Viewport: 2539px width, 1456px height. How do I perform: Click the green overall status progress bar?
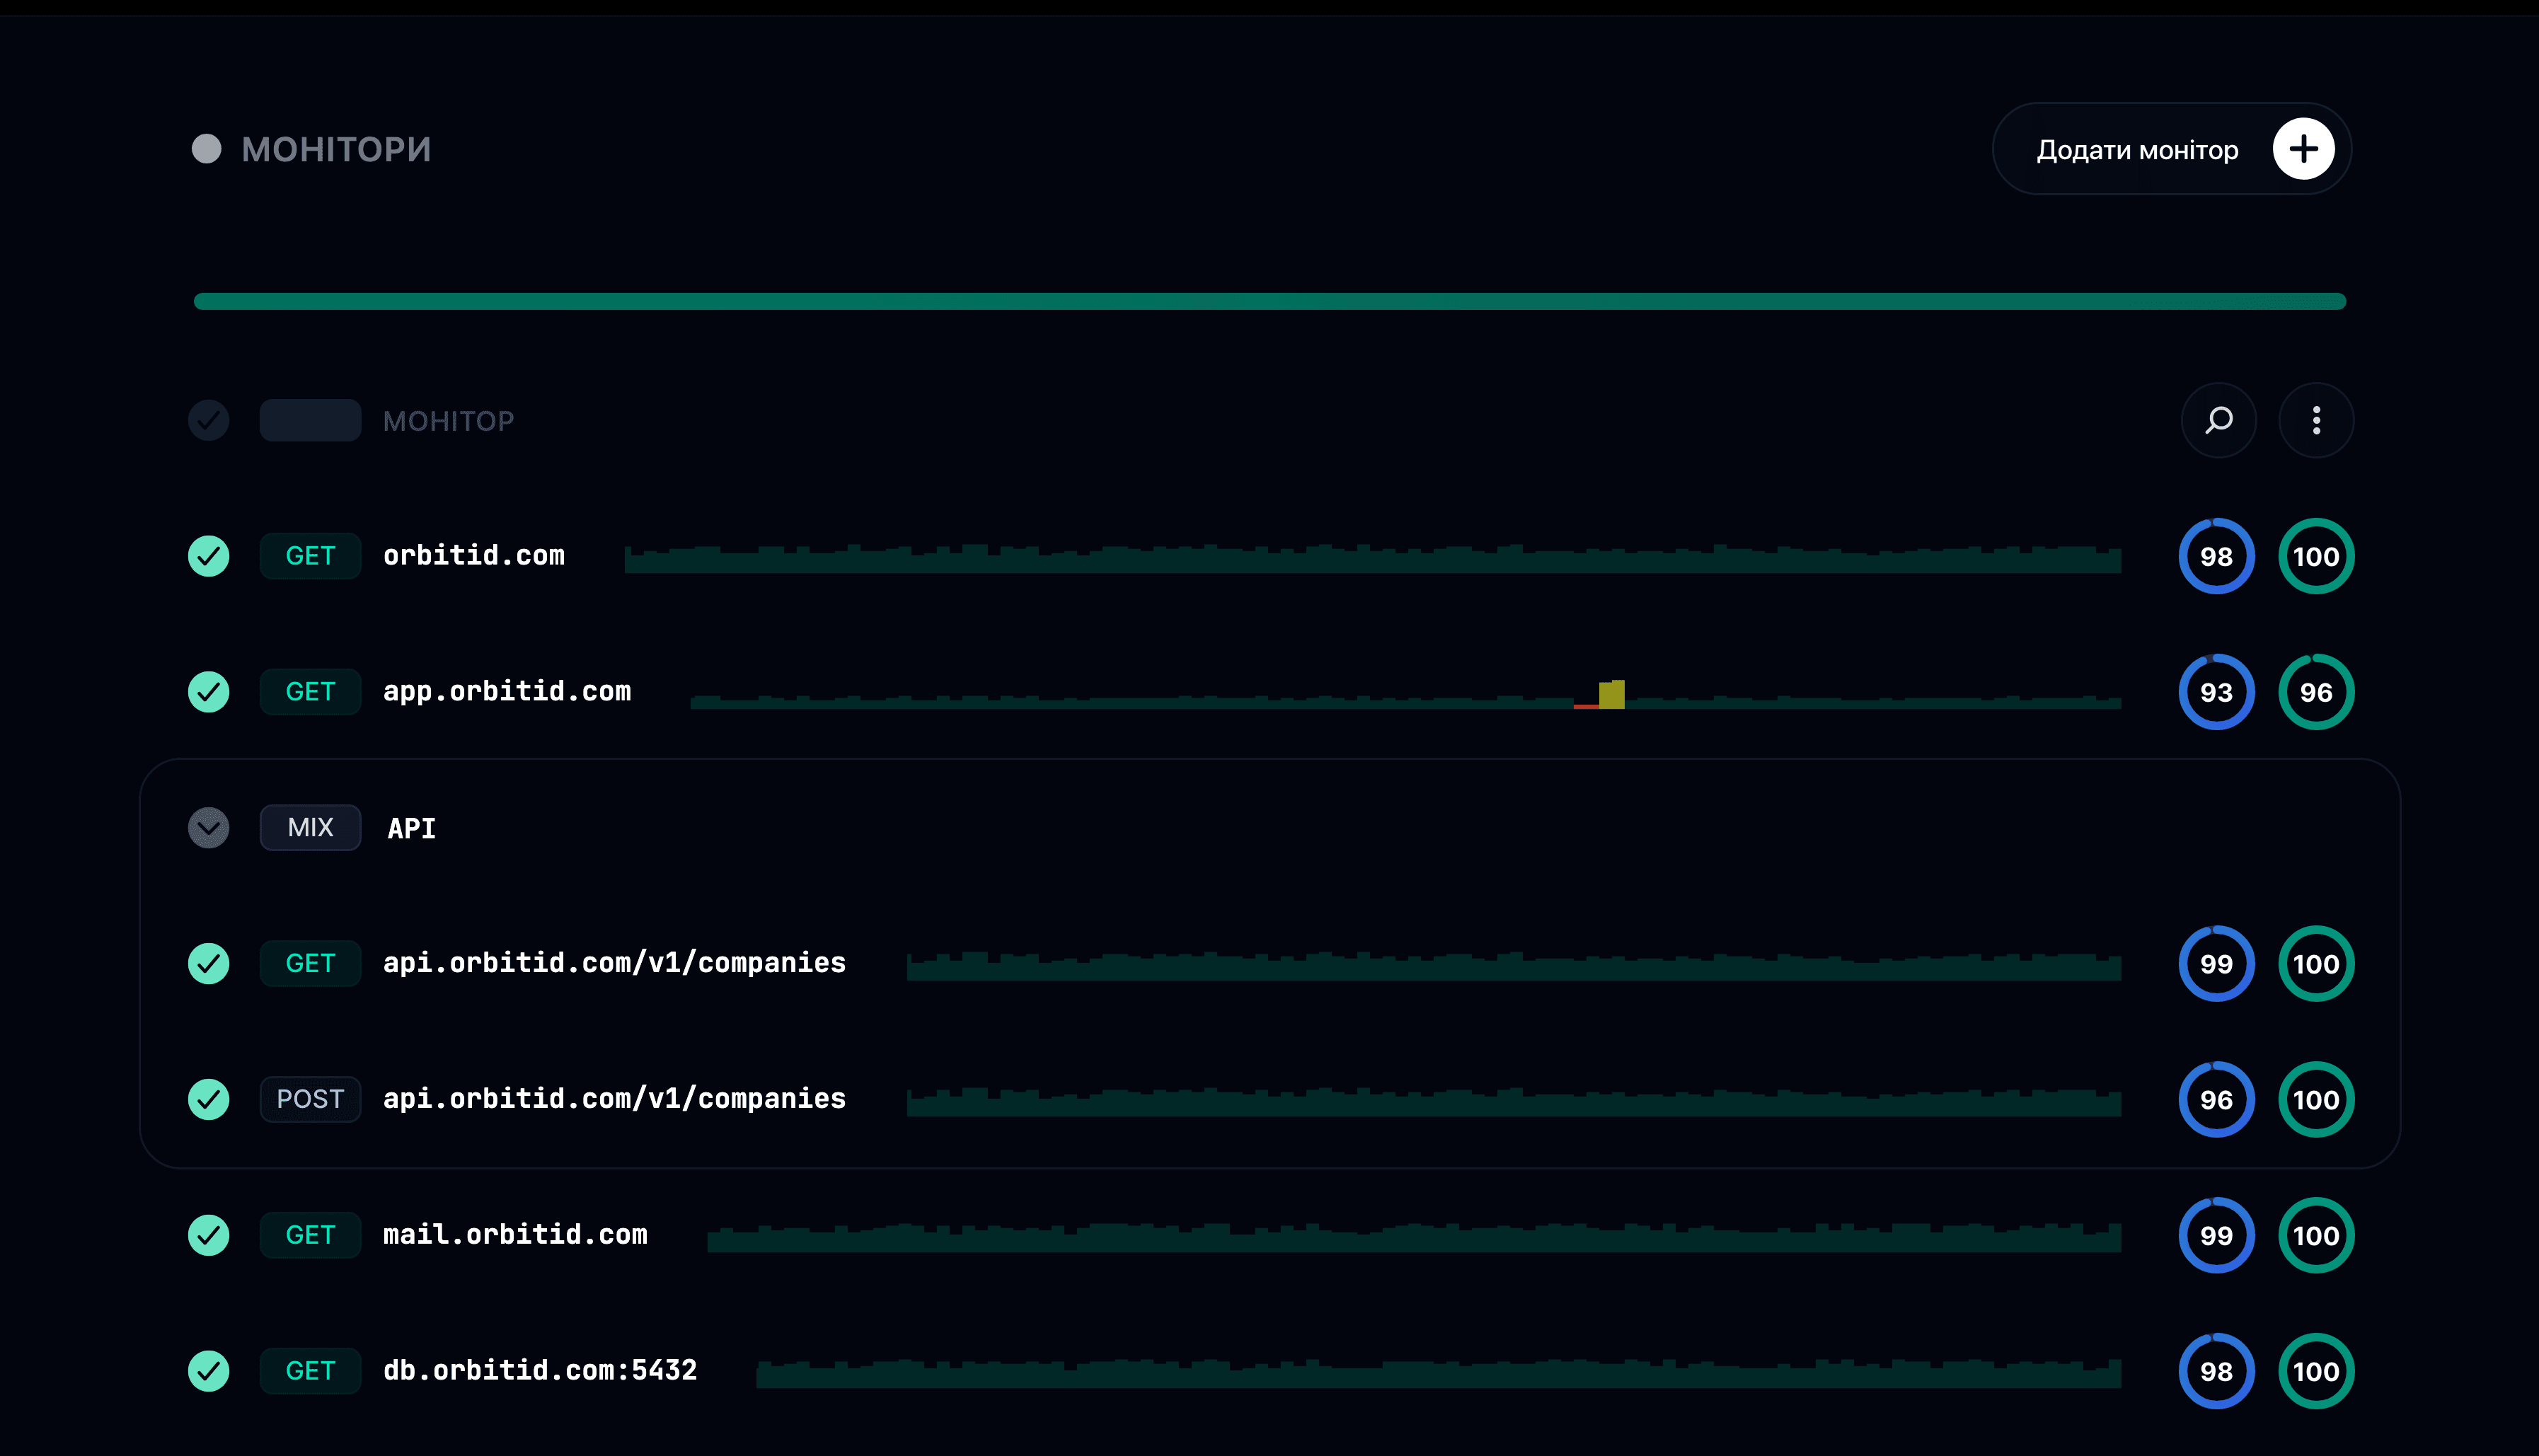(x=1269, y=301)
